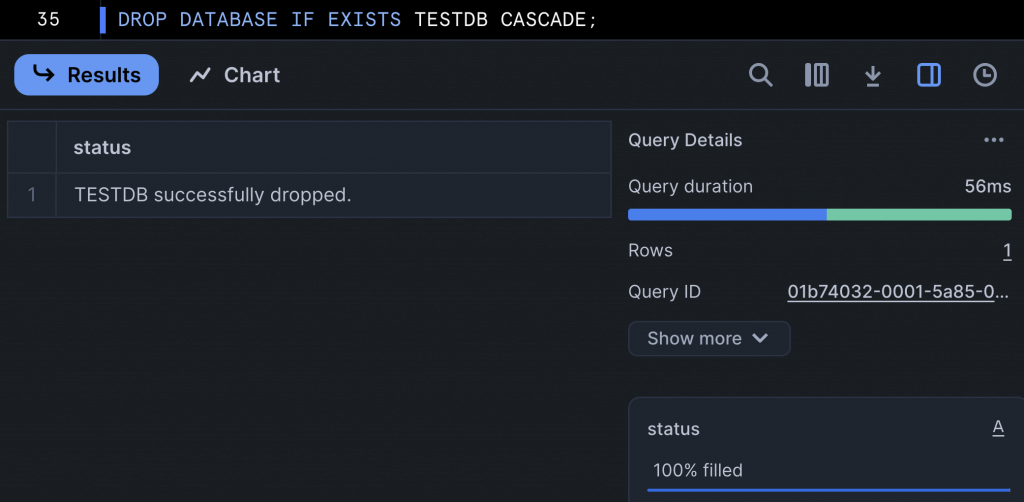1024x502 pixels.
Task: Click the Results tab arrow icon
Action: [44, 74]
